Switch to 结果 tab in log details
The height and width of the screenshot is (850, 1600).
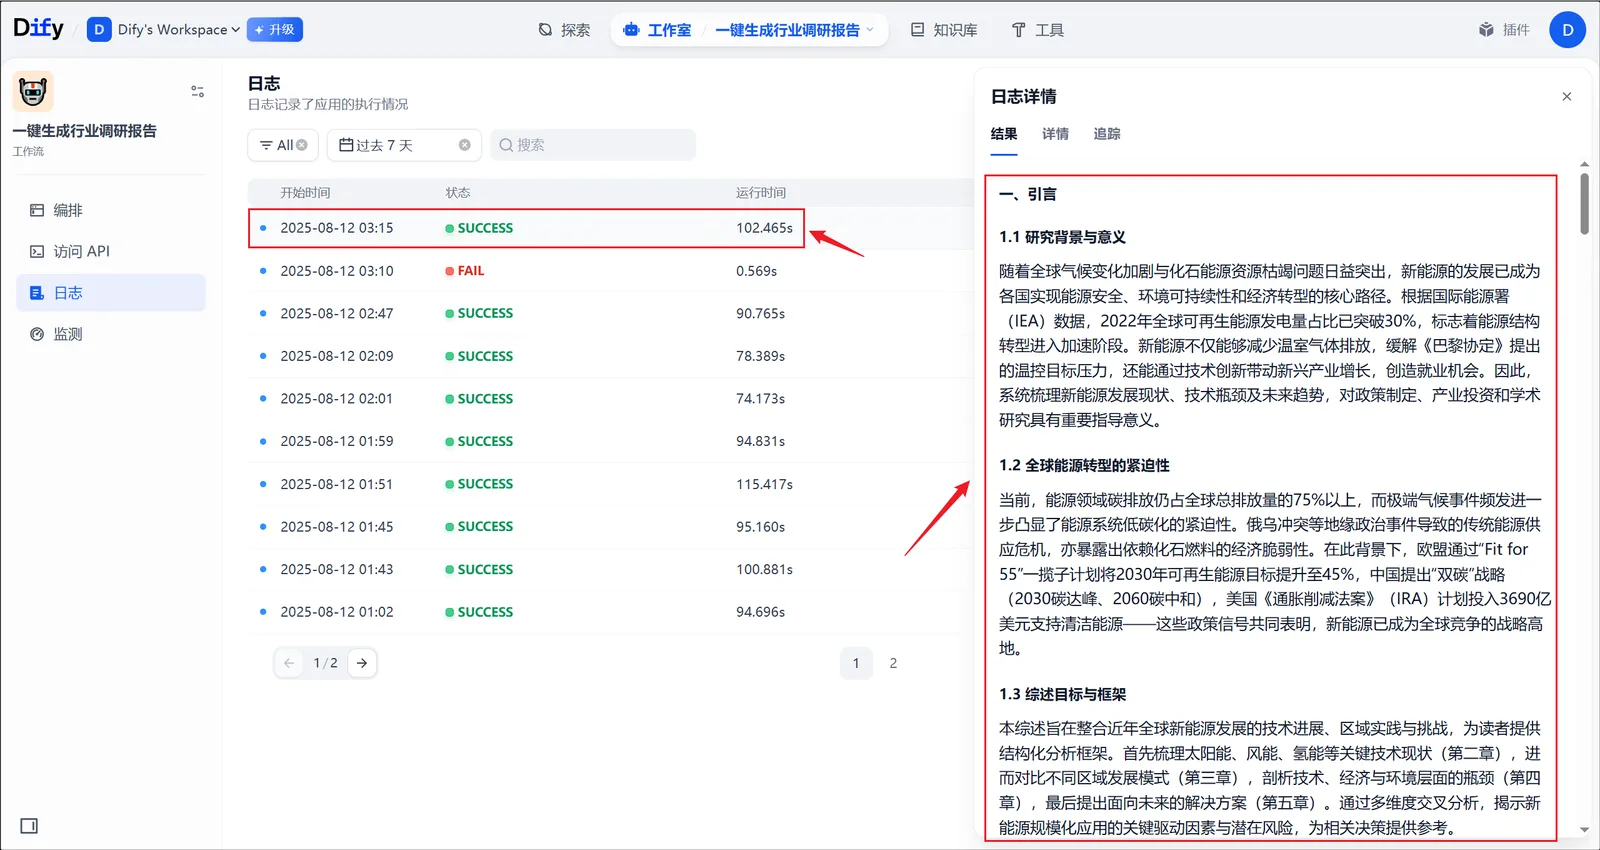[x=1004, y=134]
